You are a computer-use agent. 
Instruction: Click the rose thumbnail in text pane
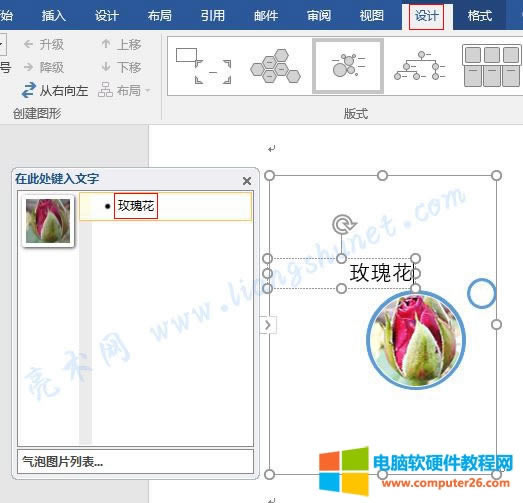[48, 221]
